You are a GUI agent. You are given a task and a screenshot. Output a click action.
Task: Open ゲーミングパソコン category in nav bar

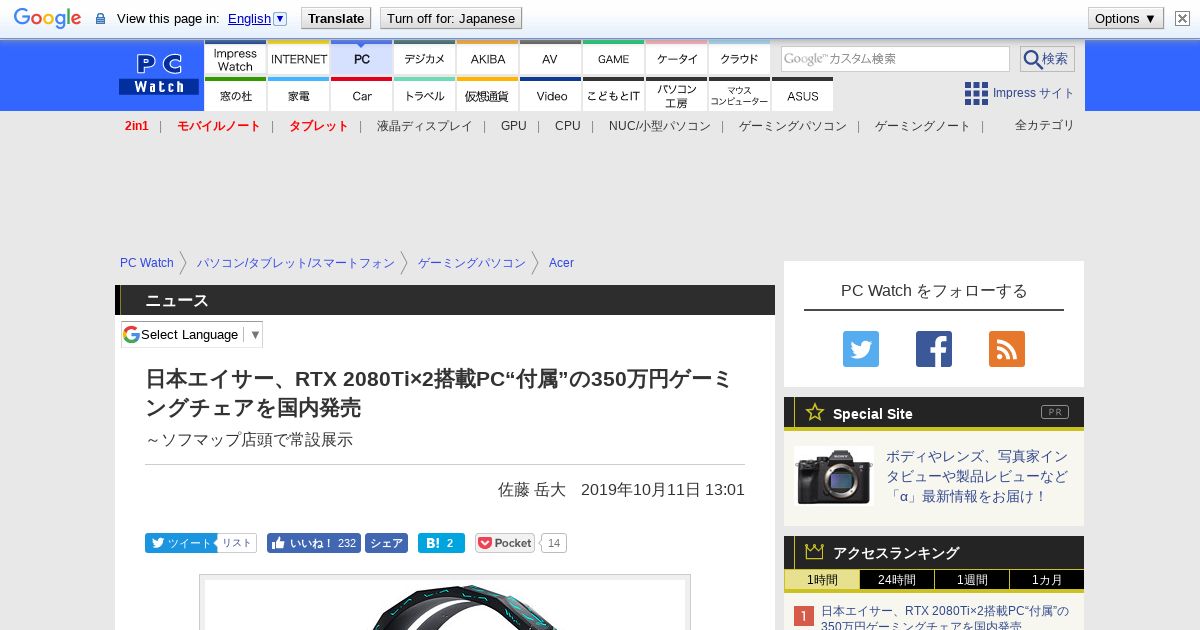(793, 126)
